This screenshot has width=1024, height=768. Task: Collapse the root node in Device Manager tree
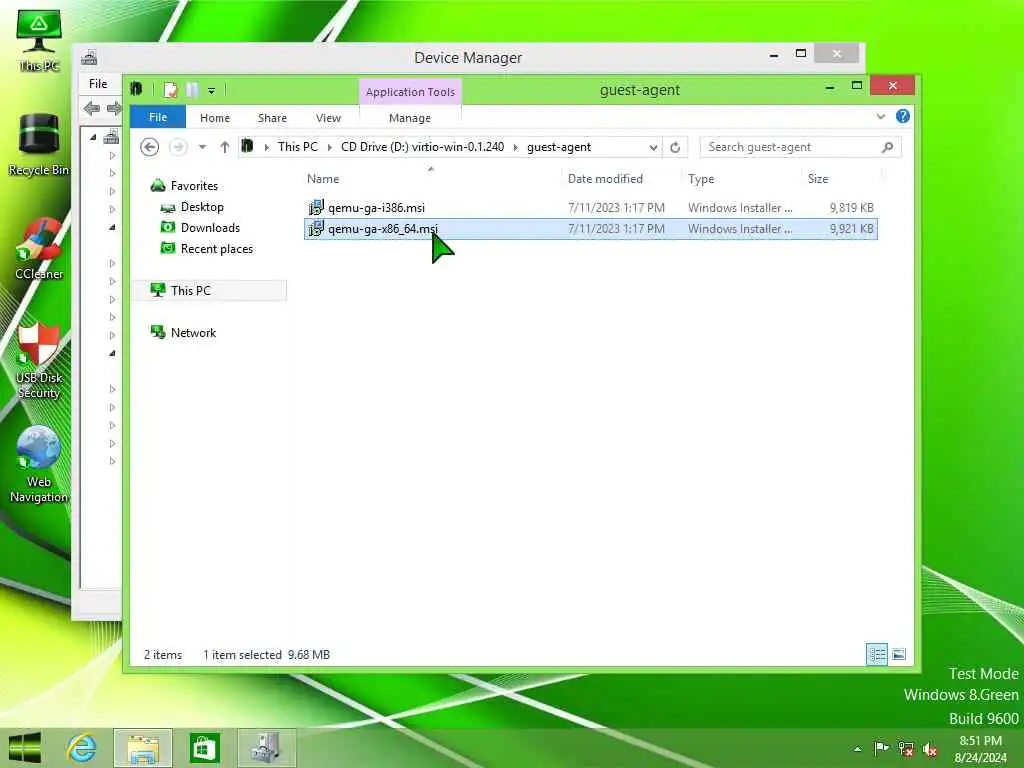pos(93,137)
